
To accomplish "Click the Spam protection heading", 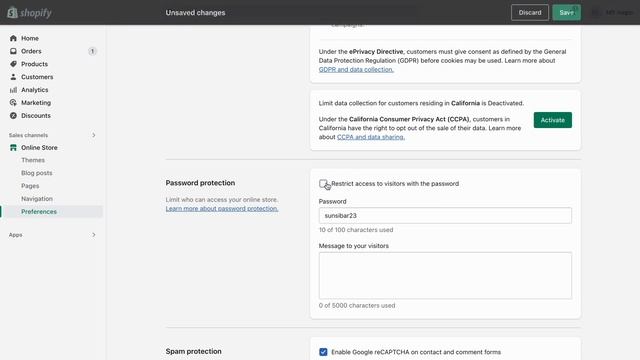I will tap(193, 351).
